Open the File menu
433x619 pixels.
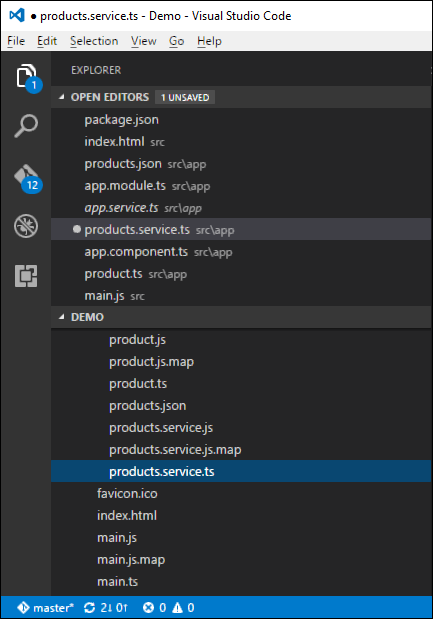click(x=16, y=41)
